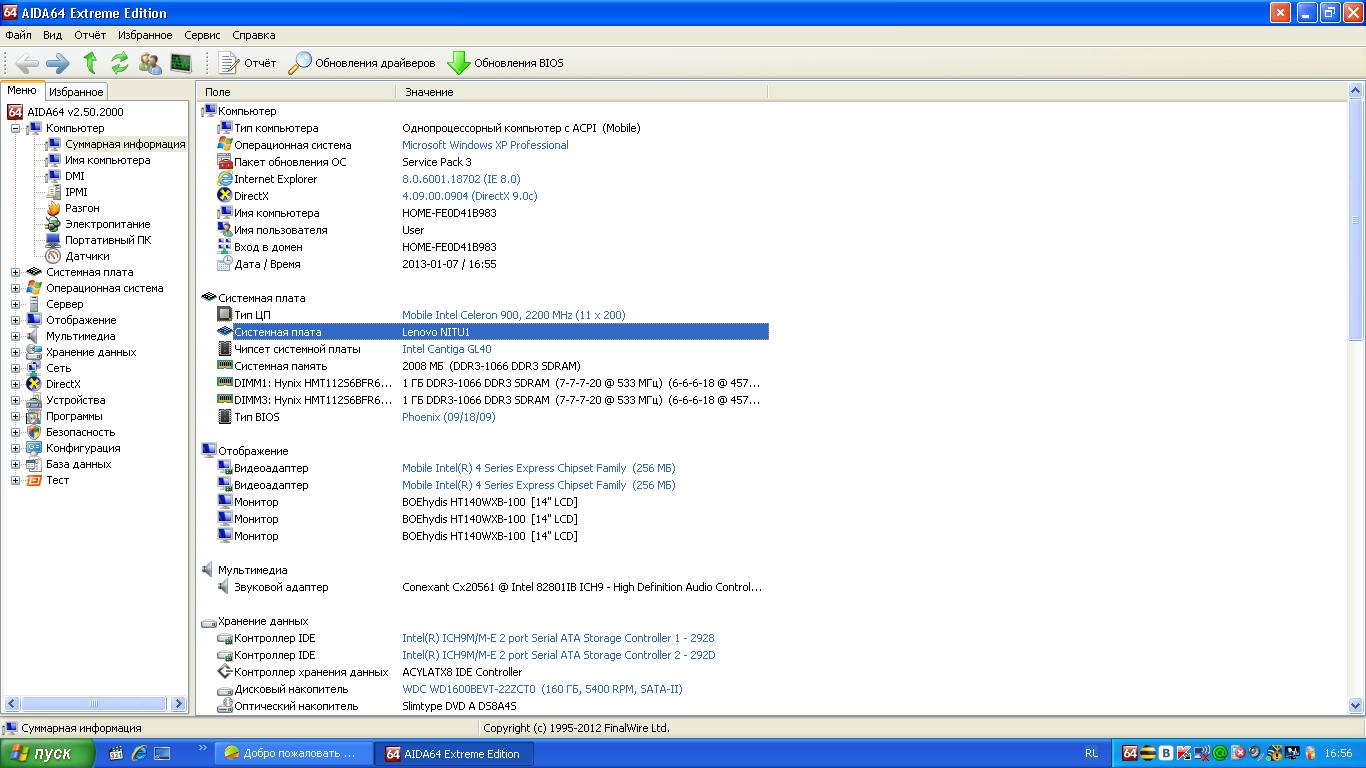Switch to the Избранное tab in sidebar
1366x768 pixels.
click(76, 92)
